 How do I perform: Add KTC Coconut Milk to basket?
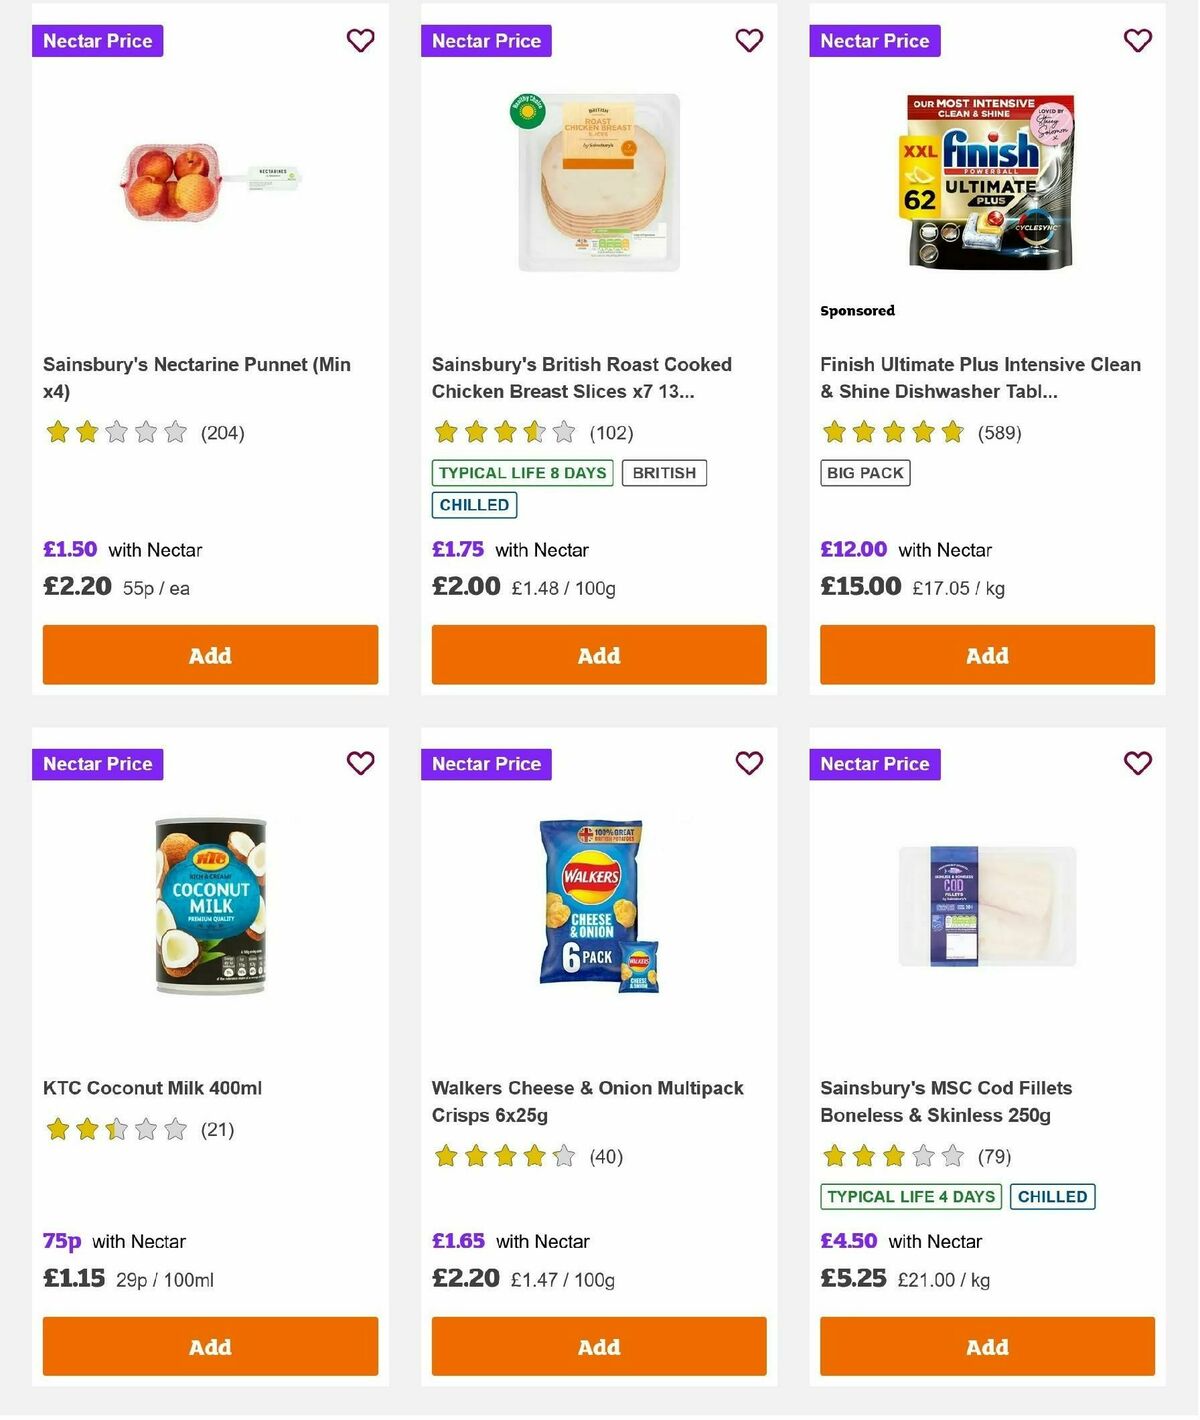click(x=209, y=1346)
